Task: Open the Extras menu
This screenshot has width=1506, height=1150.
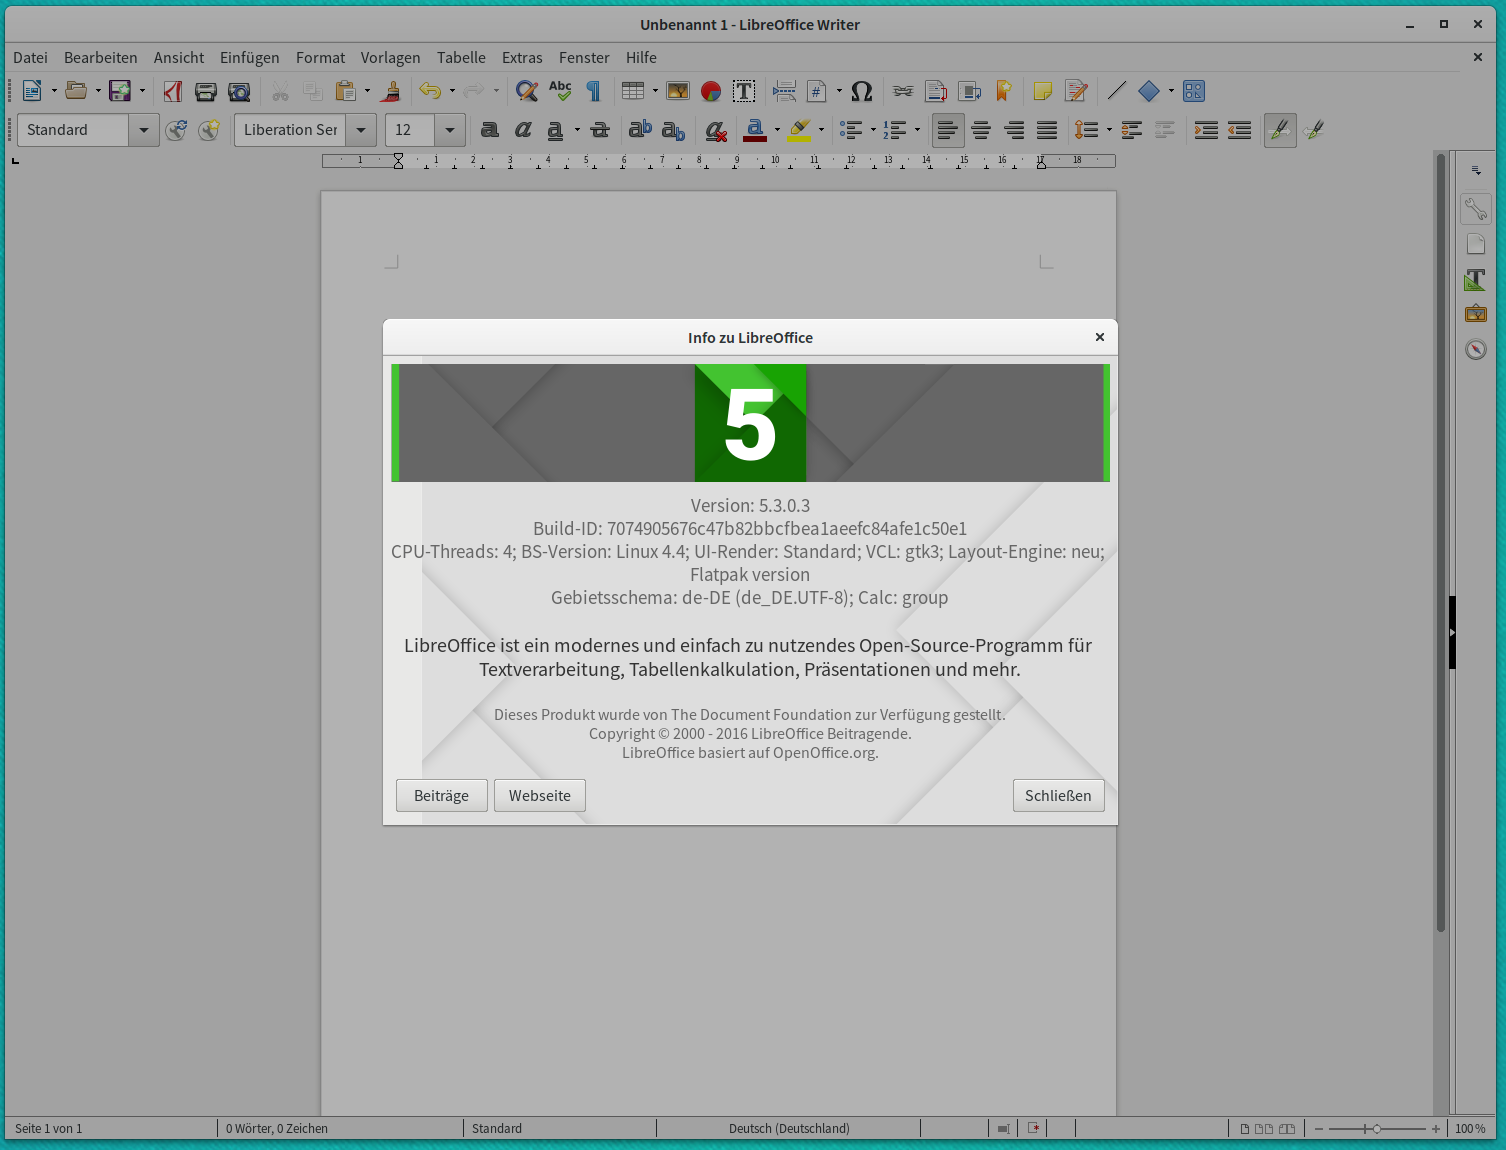Action: coord(522,58)
